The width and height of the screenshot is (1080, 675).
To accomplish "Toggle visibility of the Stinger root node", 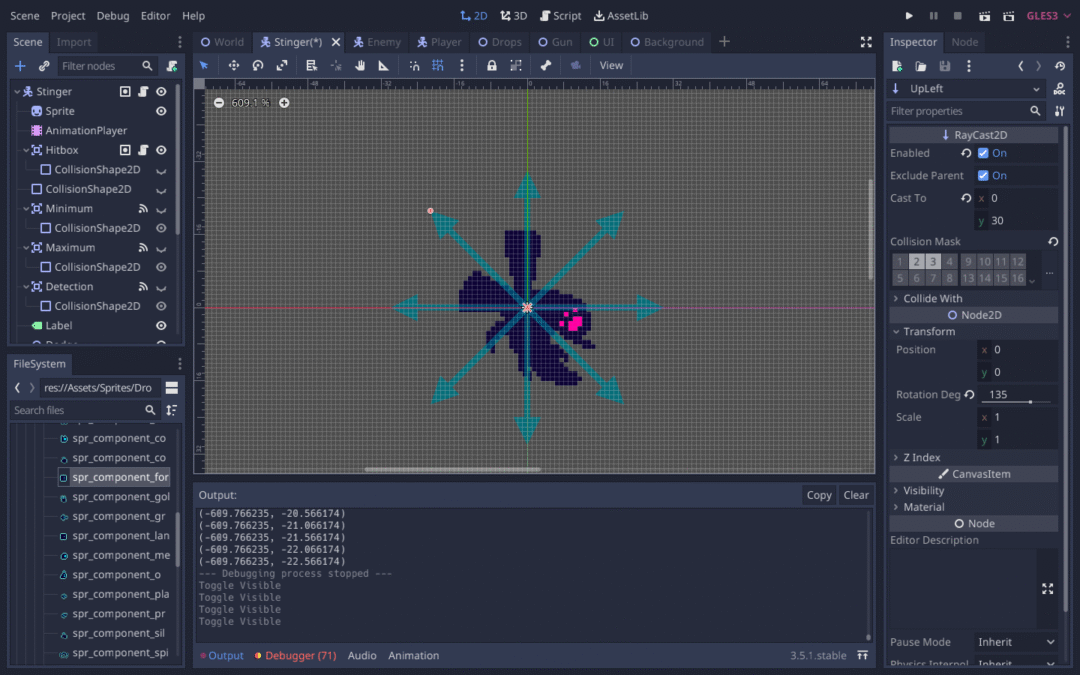I will coord(161,92).
